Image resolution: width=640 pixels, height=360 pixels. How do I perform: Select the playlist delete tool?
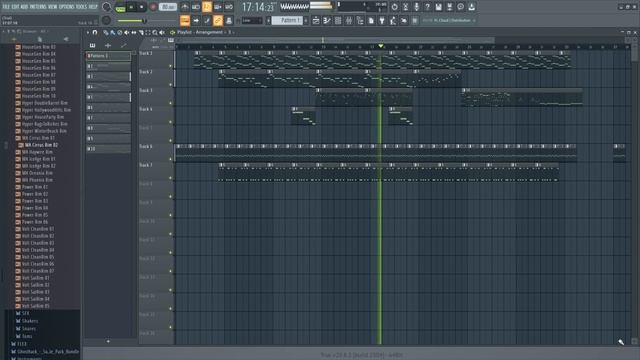tap(120, 32)
